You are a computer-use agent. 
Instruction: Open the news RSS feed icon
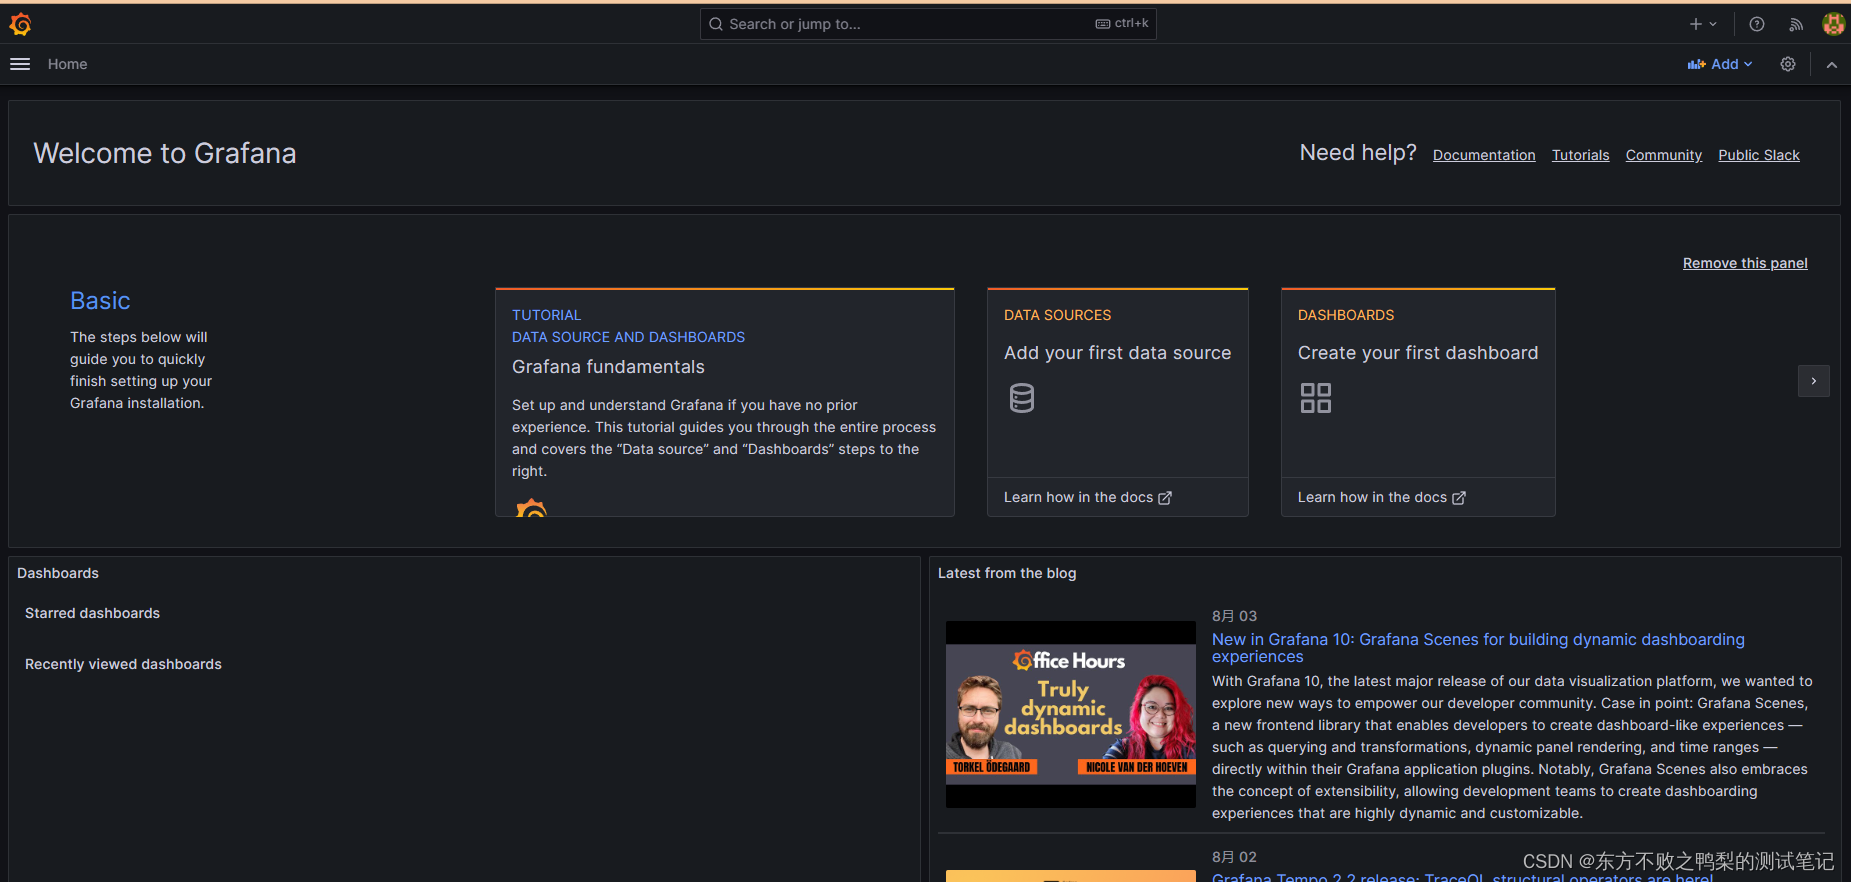point(1796,24)
